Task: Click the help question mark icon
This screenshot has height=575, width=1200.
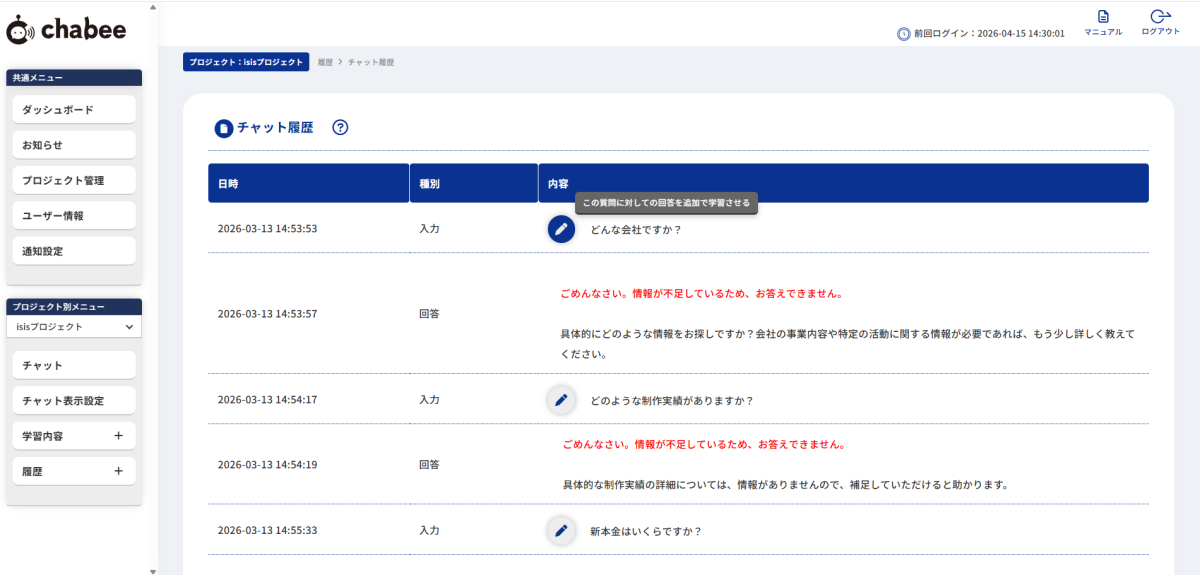Action: (340, 128)
